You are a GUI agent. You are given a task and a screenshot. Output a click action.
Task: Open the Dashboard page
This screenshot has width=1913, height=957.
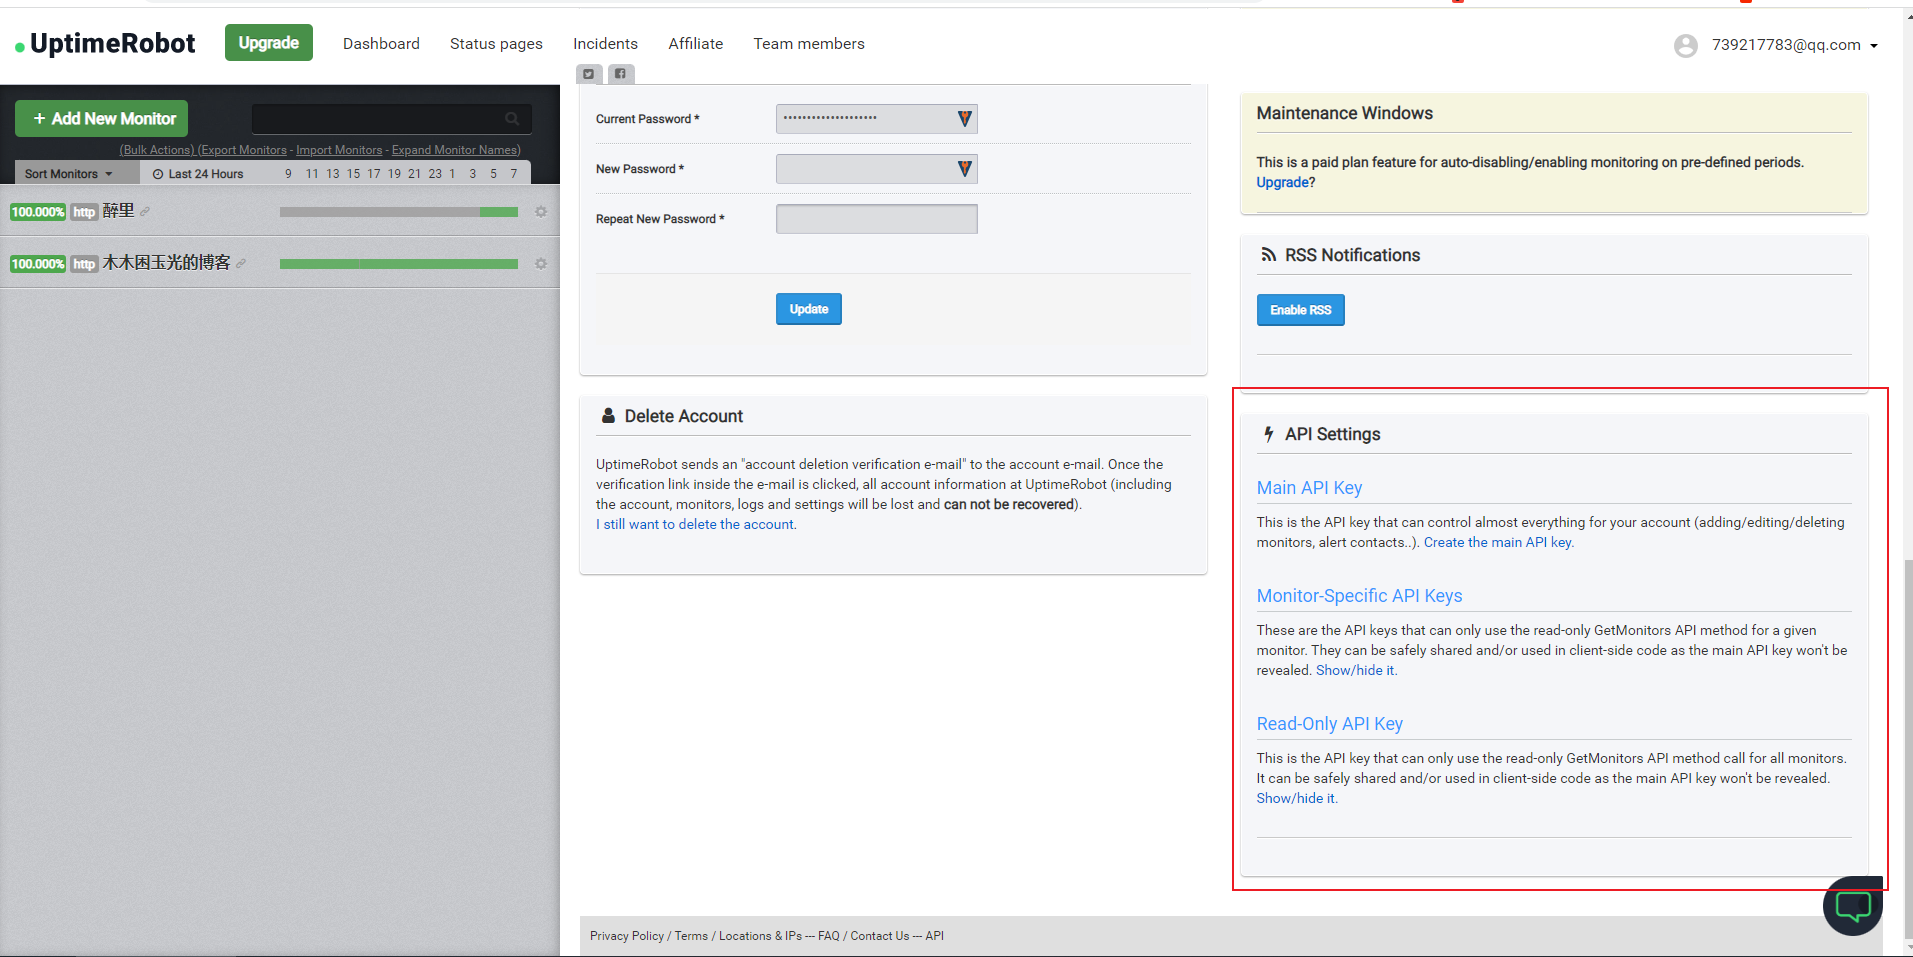coord(381,44)
